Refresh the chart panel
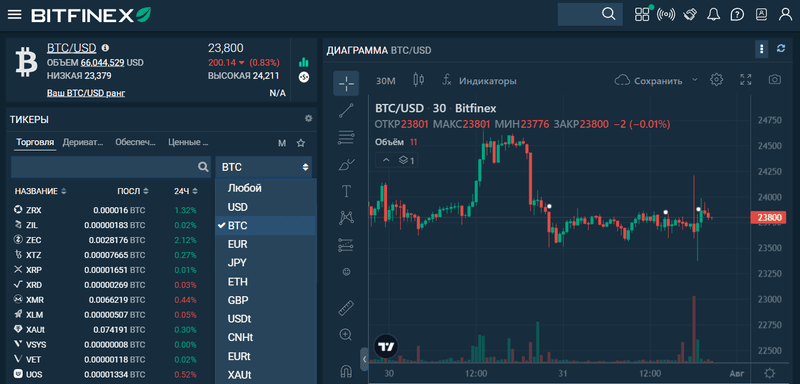 tap(781, 48)
